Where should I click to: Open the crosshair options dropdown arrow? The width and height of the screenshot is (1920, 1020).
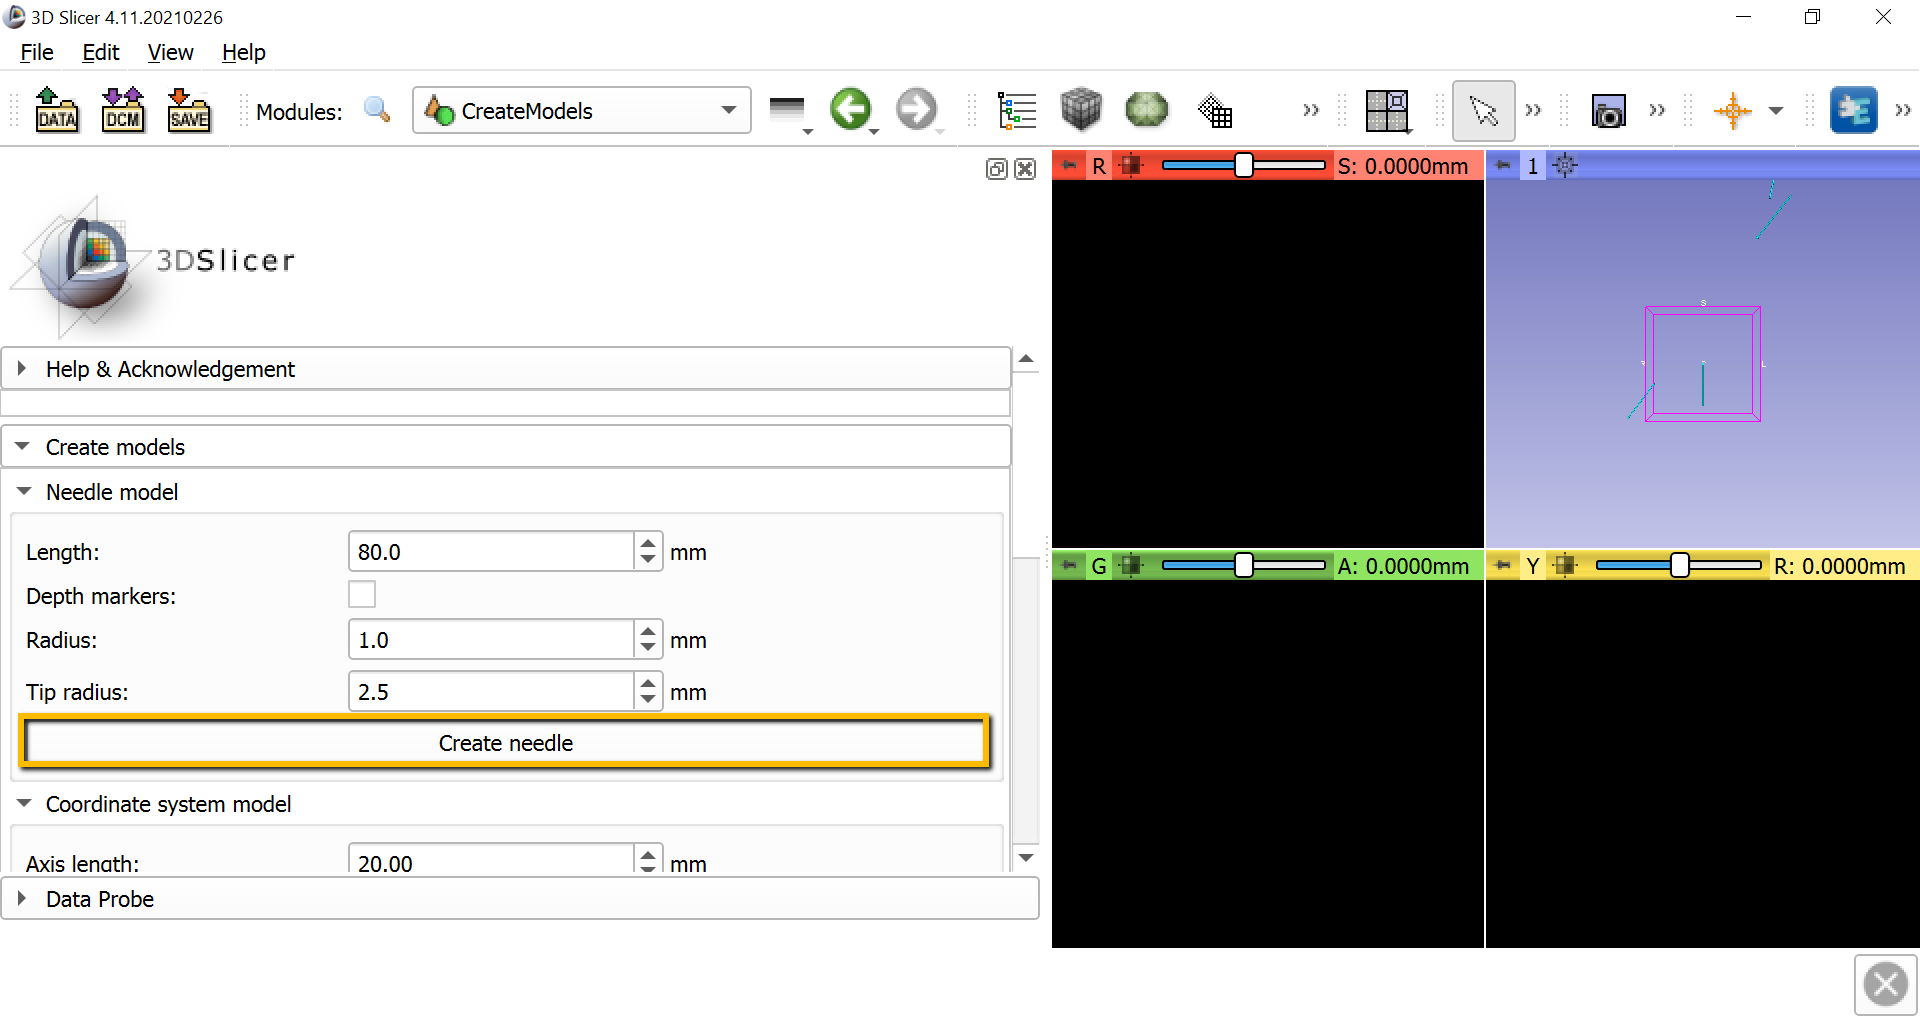pos(1776,111)
